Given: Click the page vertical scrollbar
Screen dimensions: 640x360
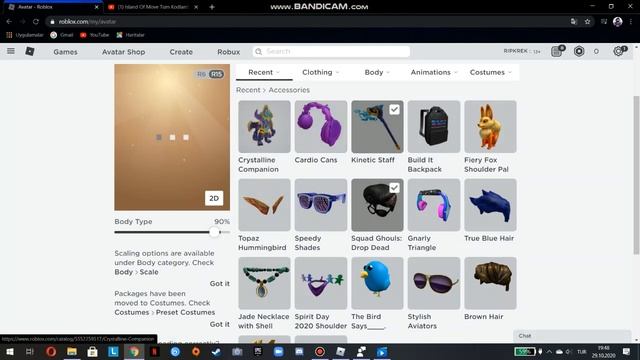Looking at the screenshot, I should coord(636,176).
